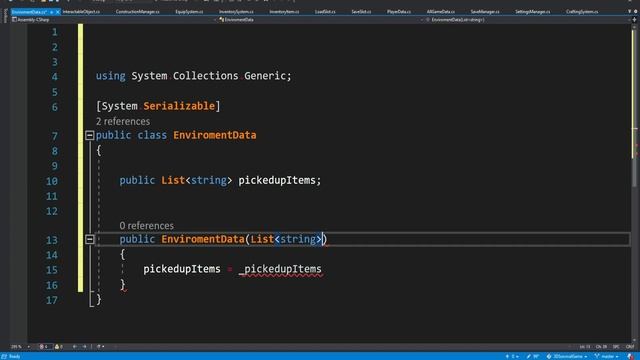Click the CRLF line ending indicator
The height and width of the screenshot is (360, 640).
[630, 347]
